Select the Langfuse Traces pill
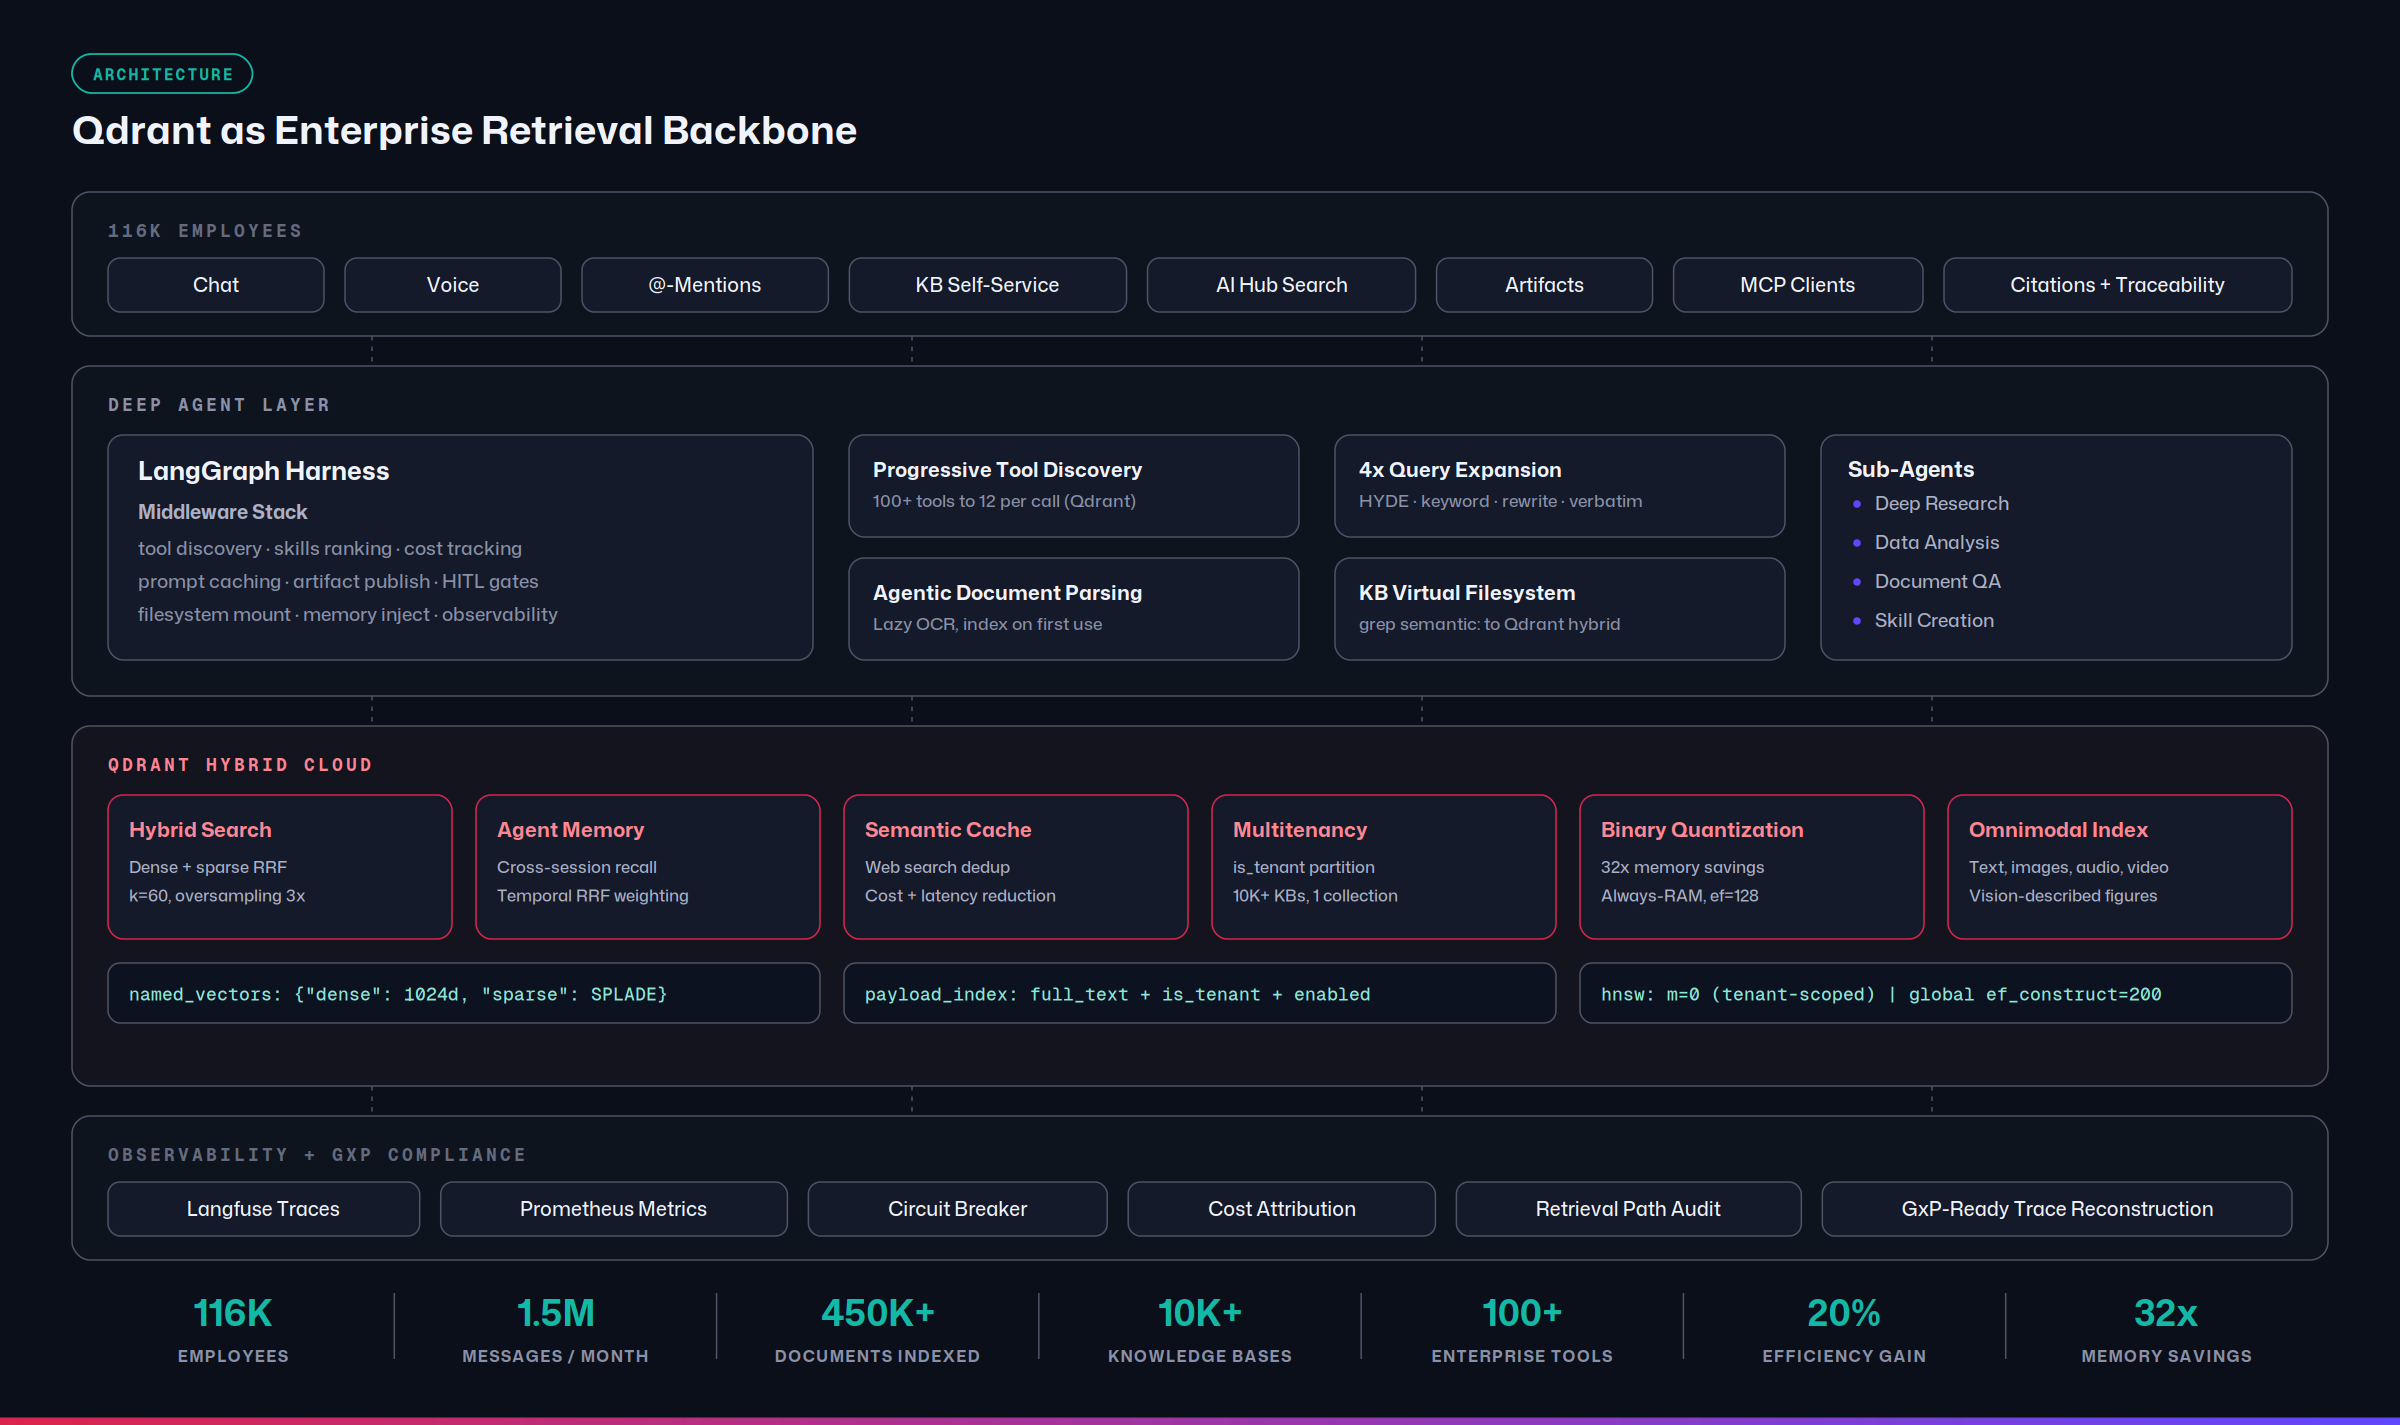 click(x=264, y=1209)
